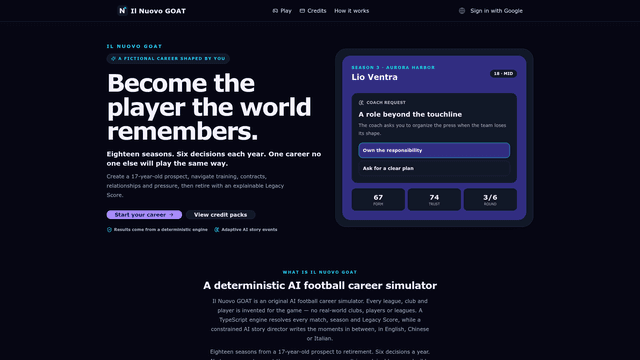Choose Ask for a clear plan option
Screen dimensions: 640x360
(x=434, y=168)
